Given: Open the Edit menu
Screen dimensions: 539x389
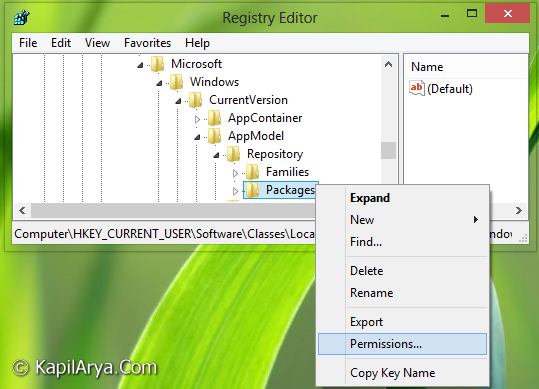Looking at the screenshot, I should pyautogui.click(x=61, y=43).
